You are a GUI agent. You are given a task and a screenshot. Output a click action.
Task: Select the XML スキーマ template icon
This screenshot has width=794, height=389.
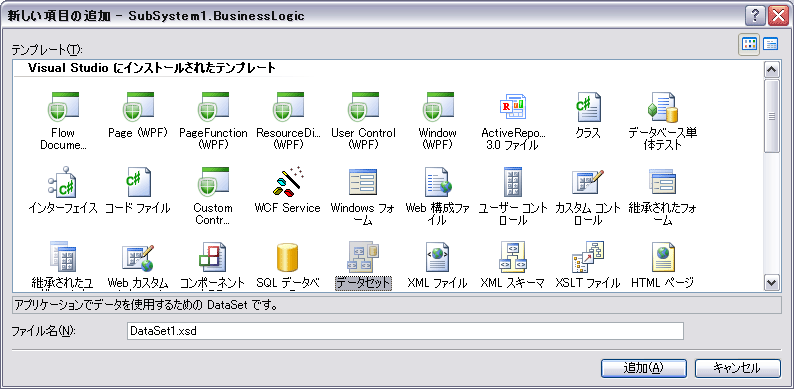(x=513, y=257)
